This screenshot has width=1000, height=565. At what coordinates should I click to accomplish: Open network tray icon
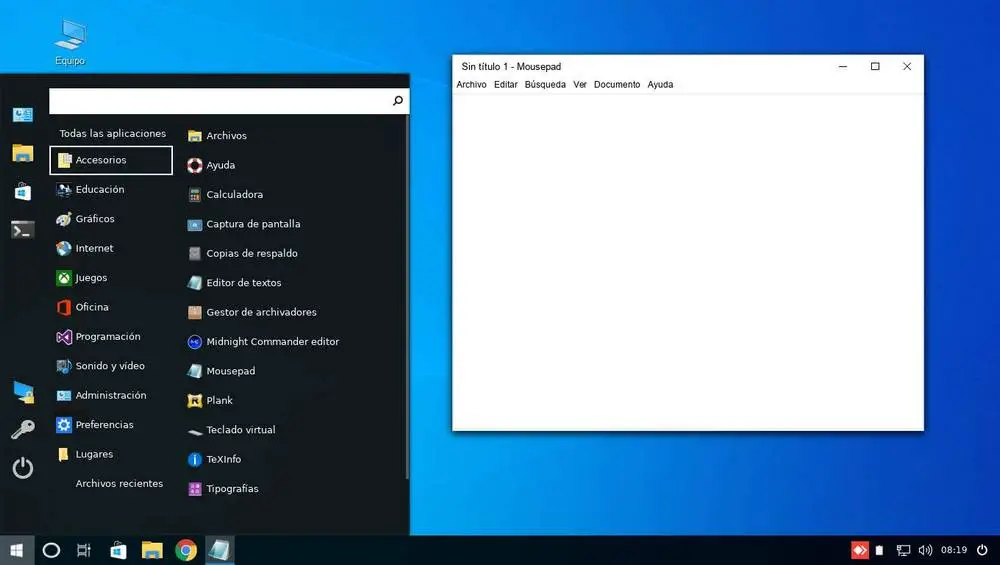point(903,550)
